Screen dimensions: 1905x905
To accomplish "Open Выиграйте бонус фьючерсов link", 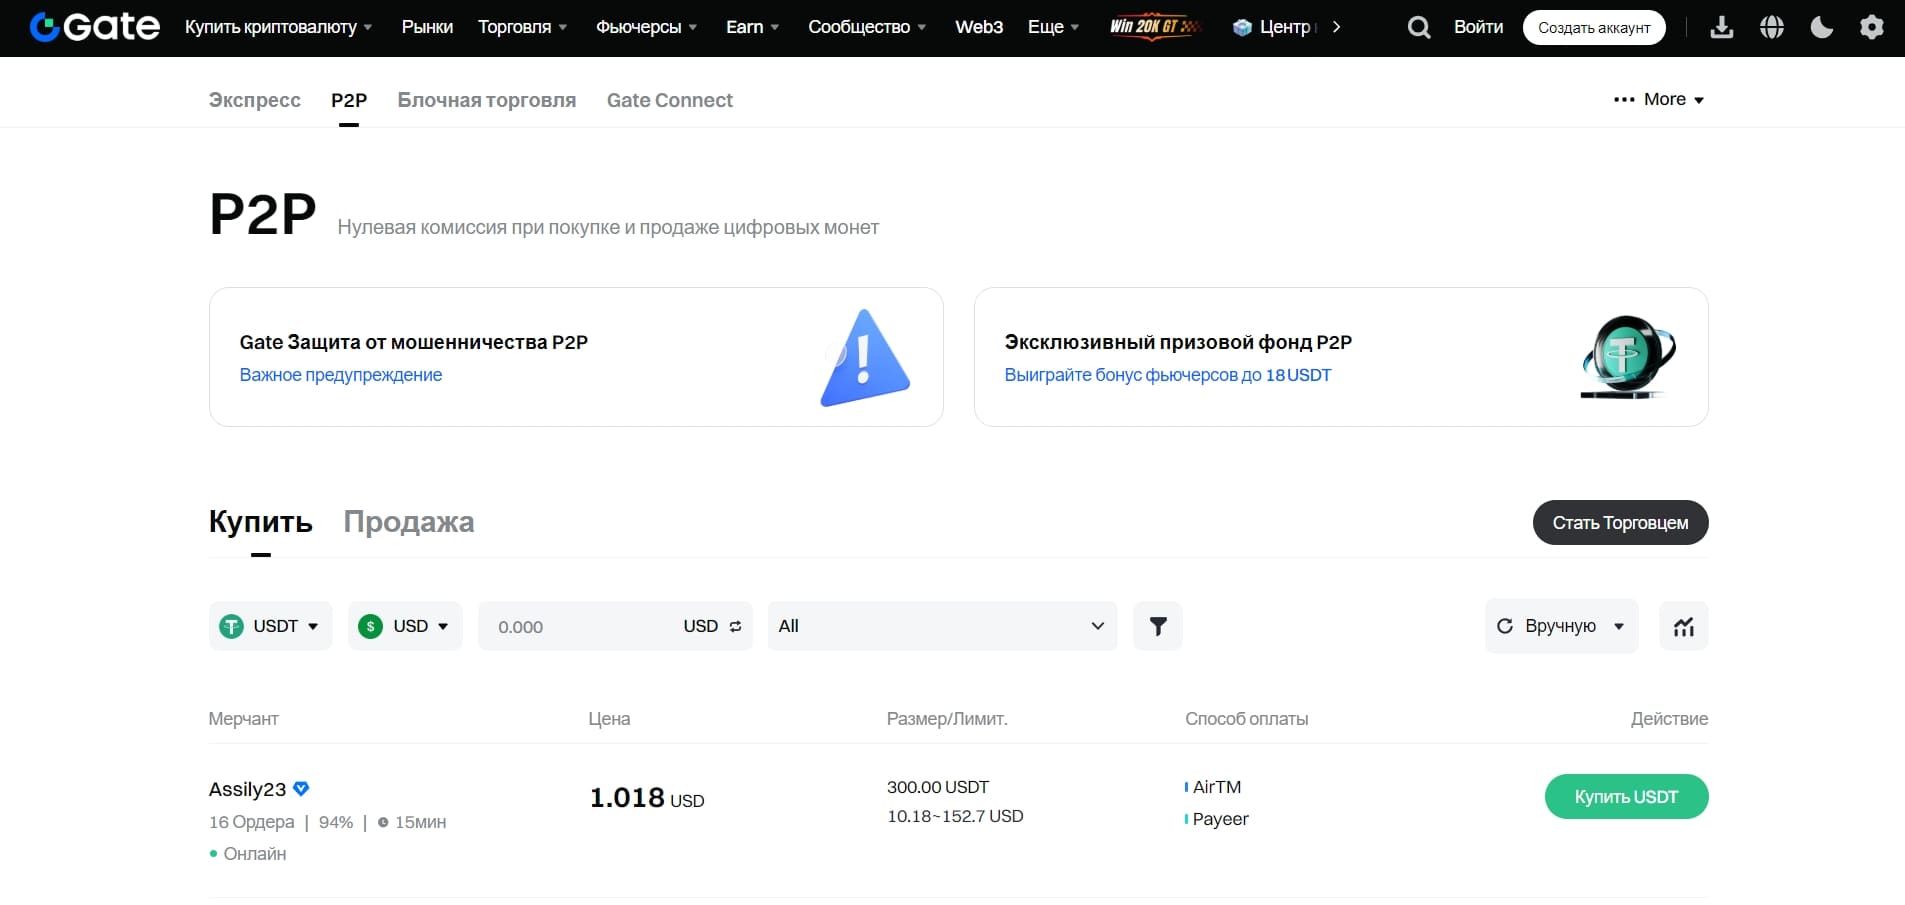I will [x=1168, y=375].
